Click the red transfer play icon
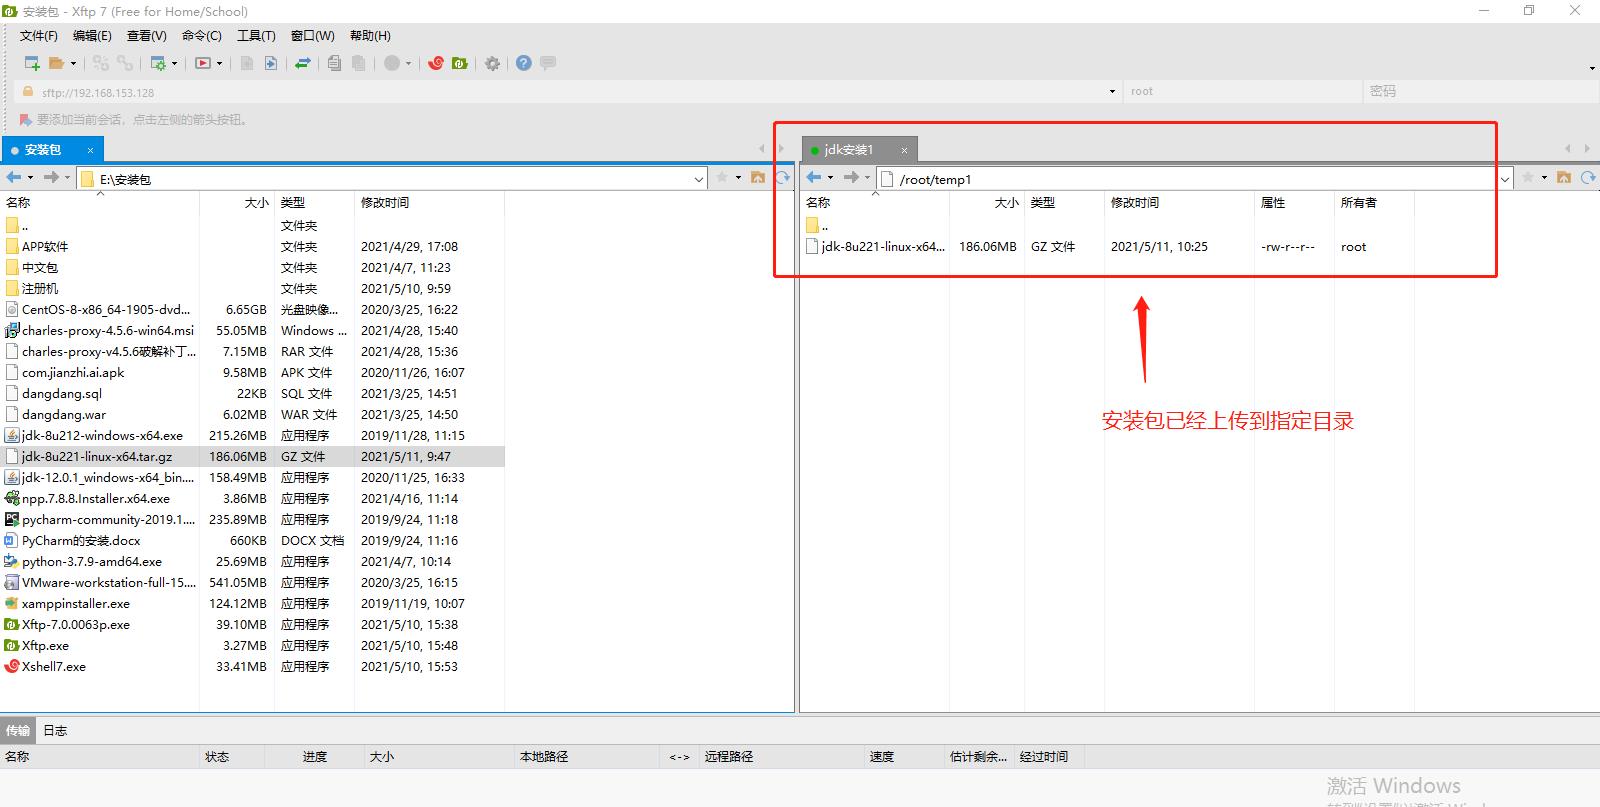Viewport: 1600px width, 807px height. coord(203,63)
